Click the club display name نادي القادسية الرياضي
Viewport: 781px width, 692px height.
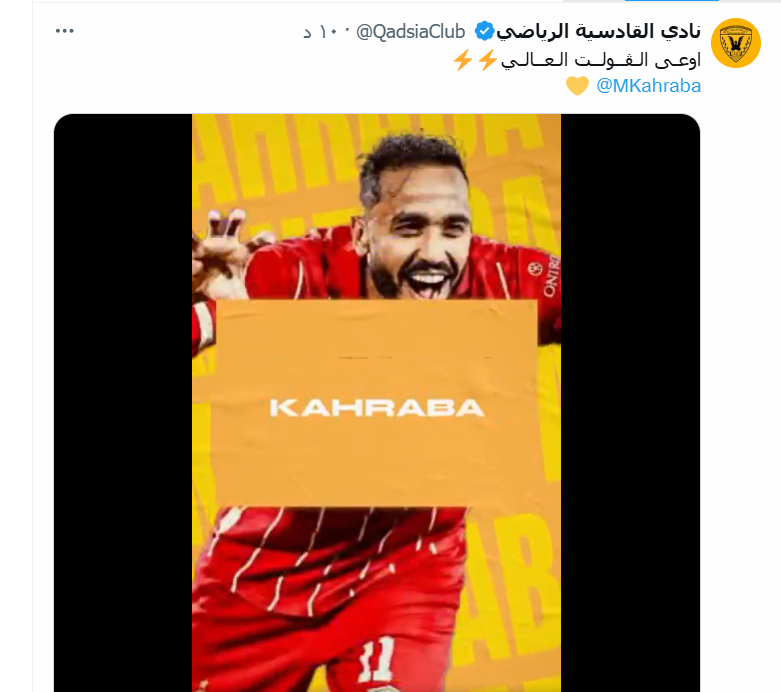tap(599, 31)
